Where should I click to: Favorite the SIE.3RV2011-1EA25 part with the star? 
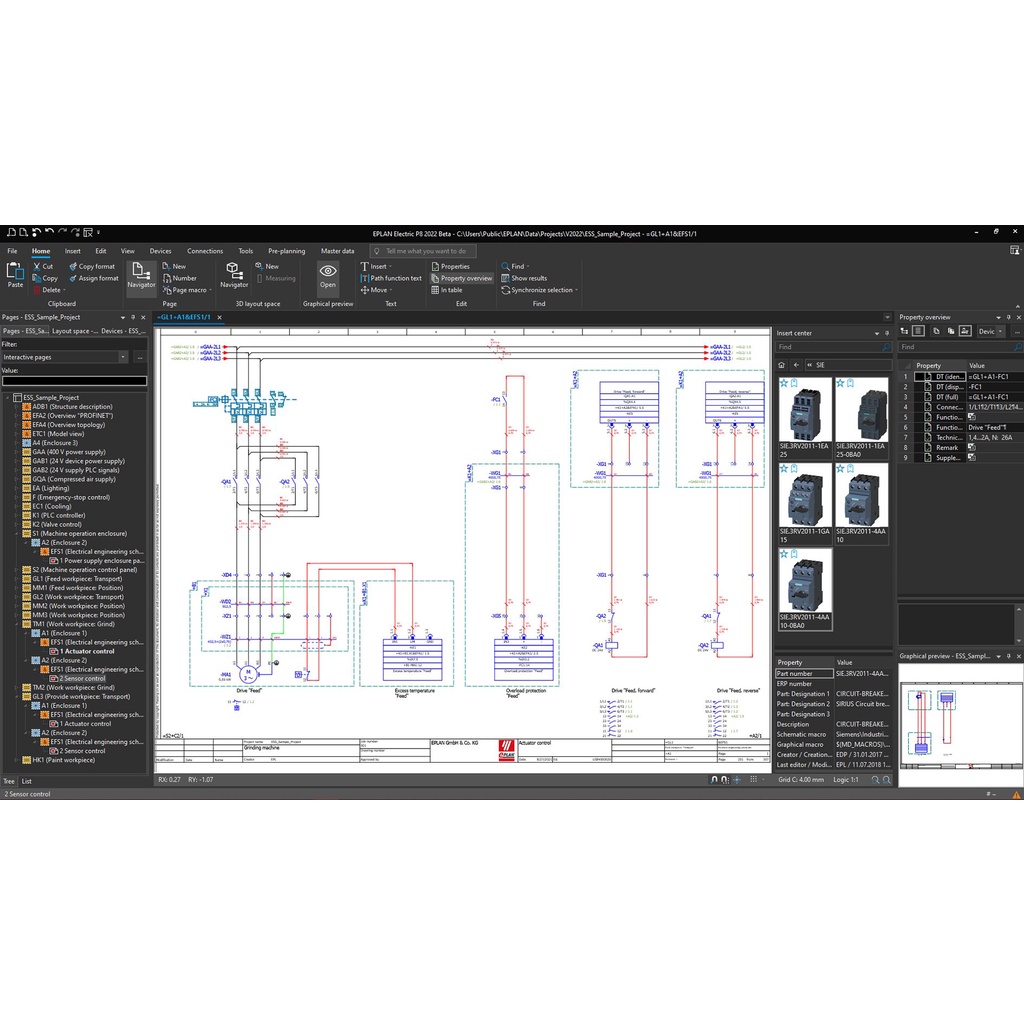point(784,383)
